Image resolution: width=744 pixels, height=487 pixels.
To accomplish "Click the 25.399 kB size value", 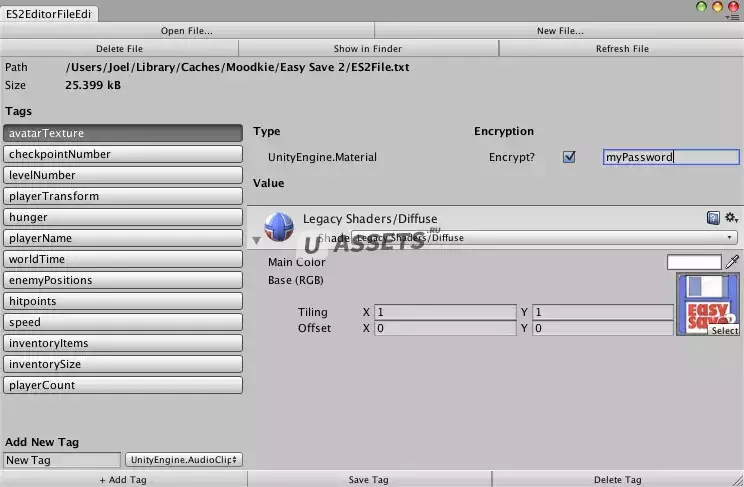I will click(x=93, y=85).
